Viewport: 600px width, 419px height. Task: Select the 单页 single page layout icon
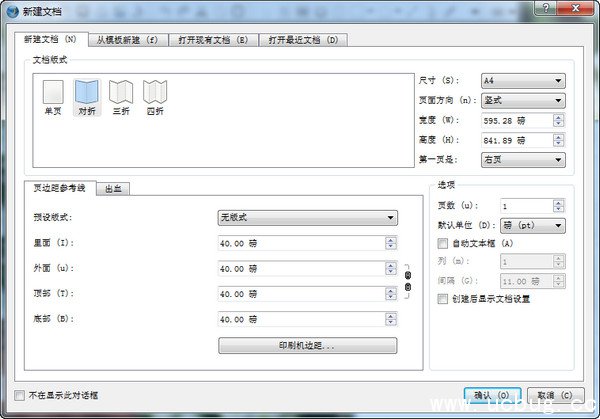tap(53, 94)
